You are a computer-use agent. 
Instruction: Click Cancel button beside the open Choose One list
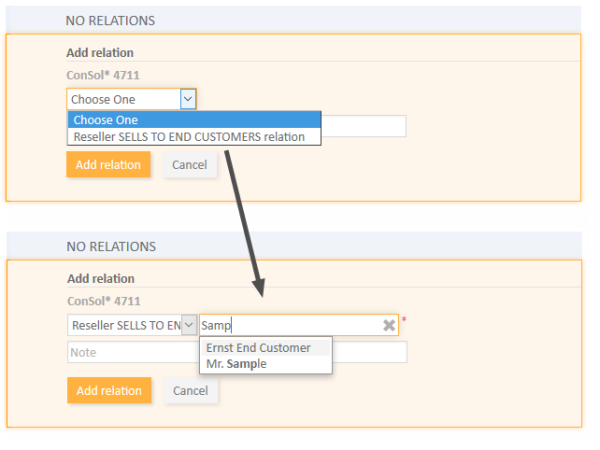pyautogui.click(x=190, y=165)
